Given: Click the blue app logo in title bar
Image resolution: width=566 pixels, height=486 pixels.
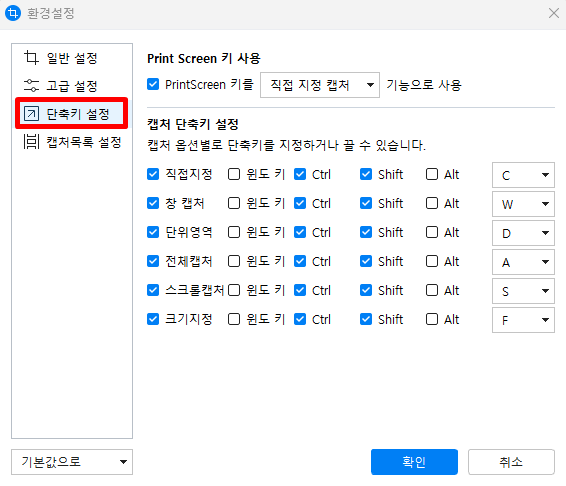Looking at the screenshot, I should [x=13, y=13].
